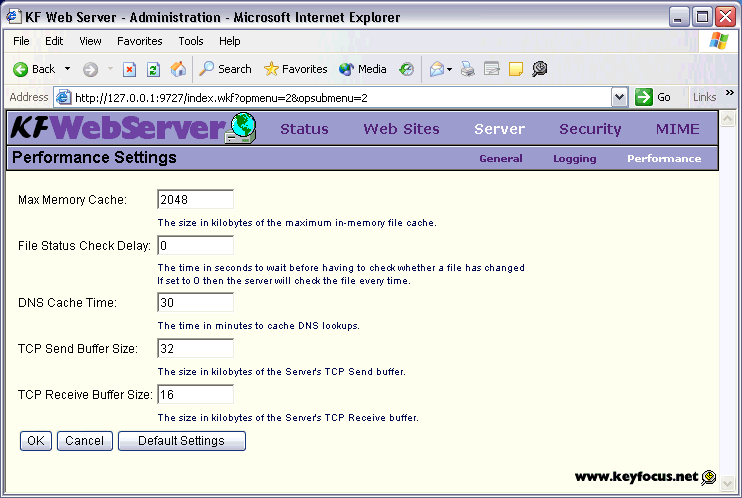Open the www.keyfocus.net link
742x498 pixels.
636,476
